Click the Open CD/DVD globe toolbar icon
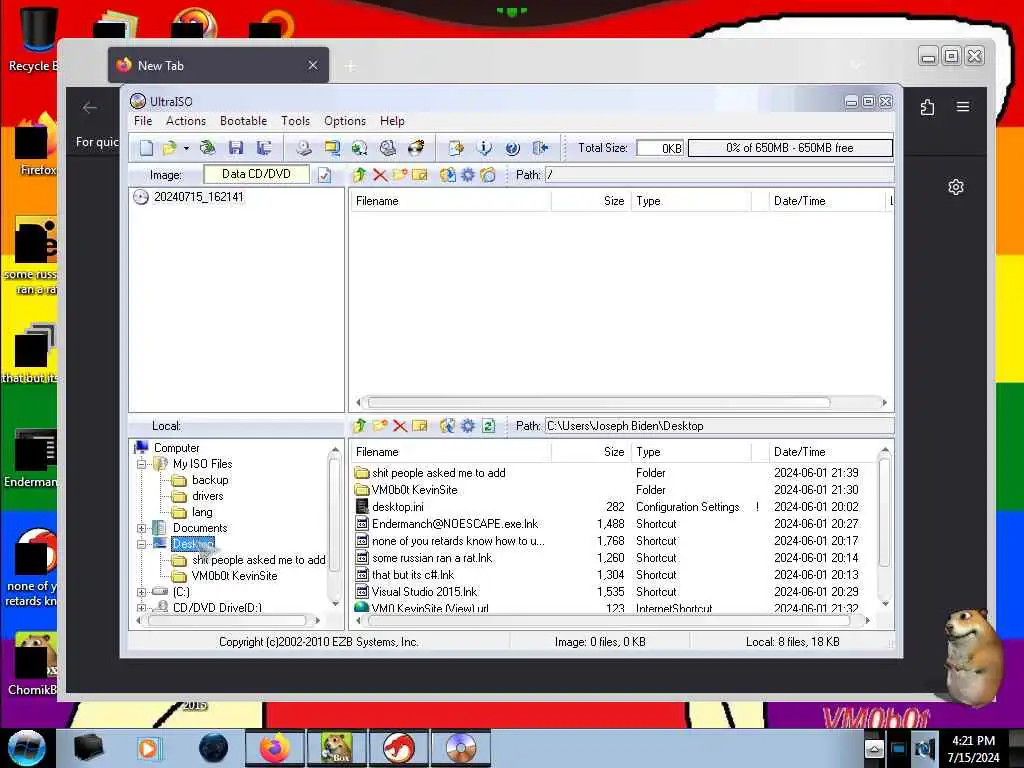 tap(208, 148)
